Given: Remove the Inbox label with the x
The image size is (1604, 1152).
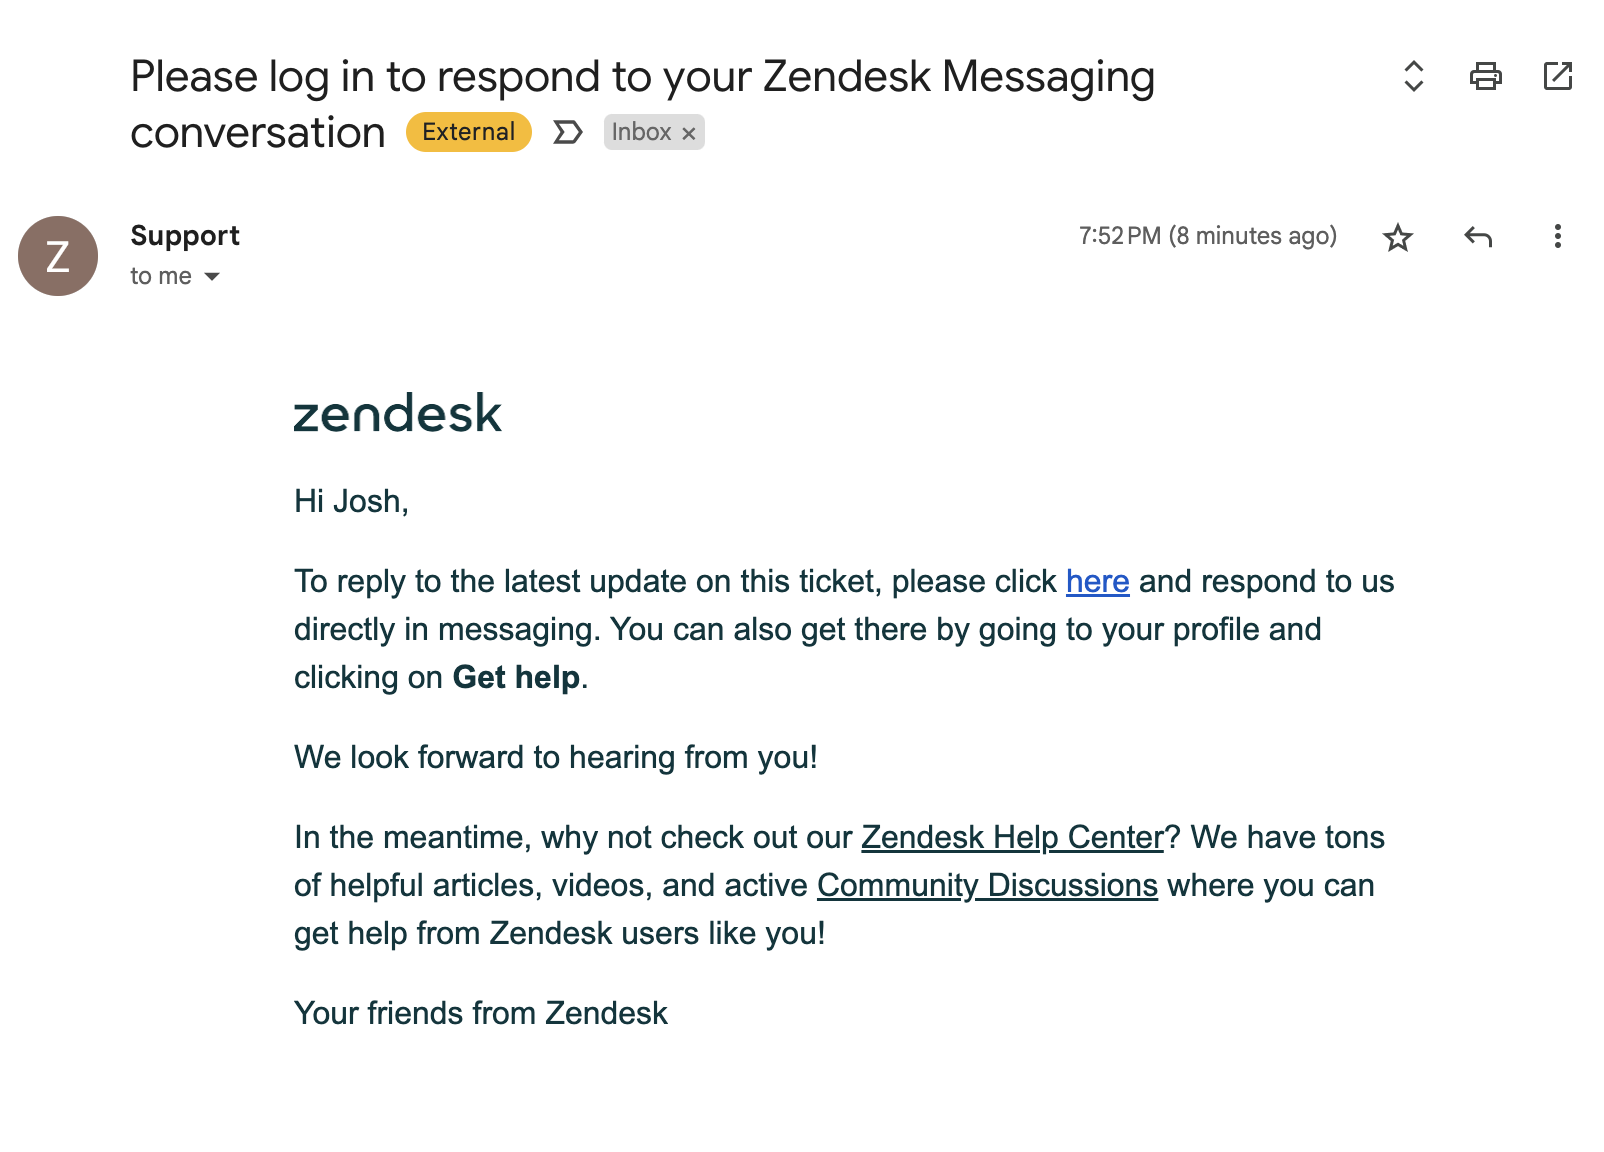Looking at the screenshot, I should (x=689, y=133).
